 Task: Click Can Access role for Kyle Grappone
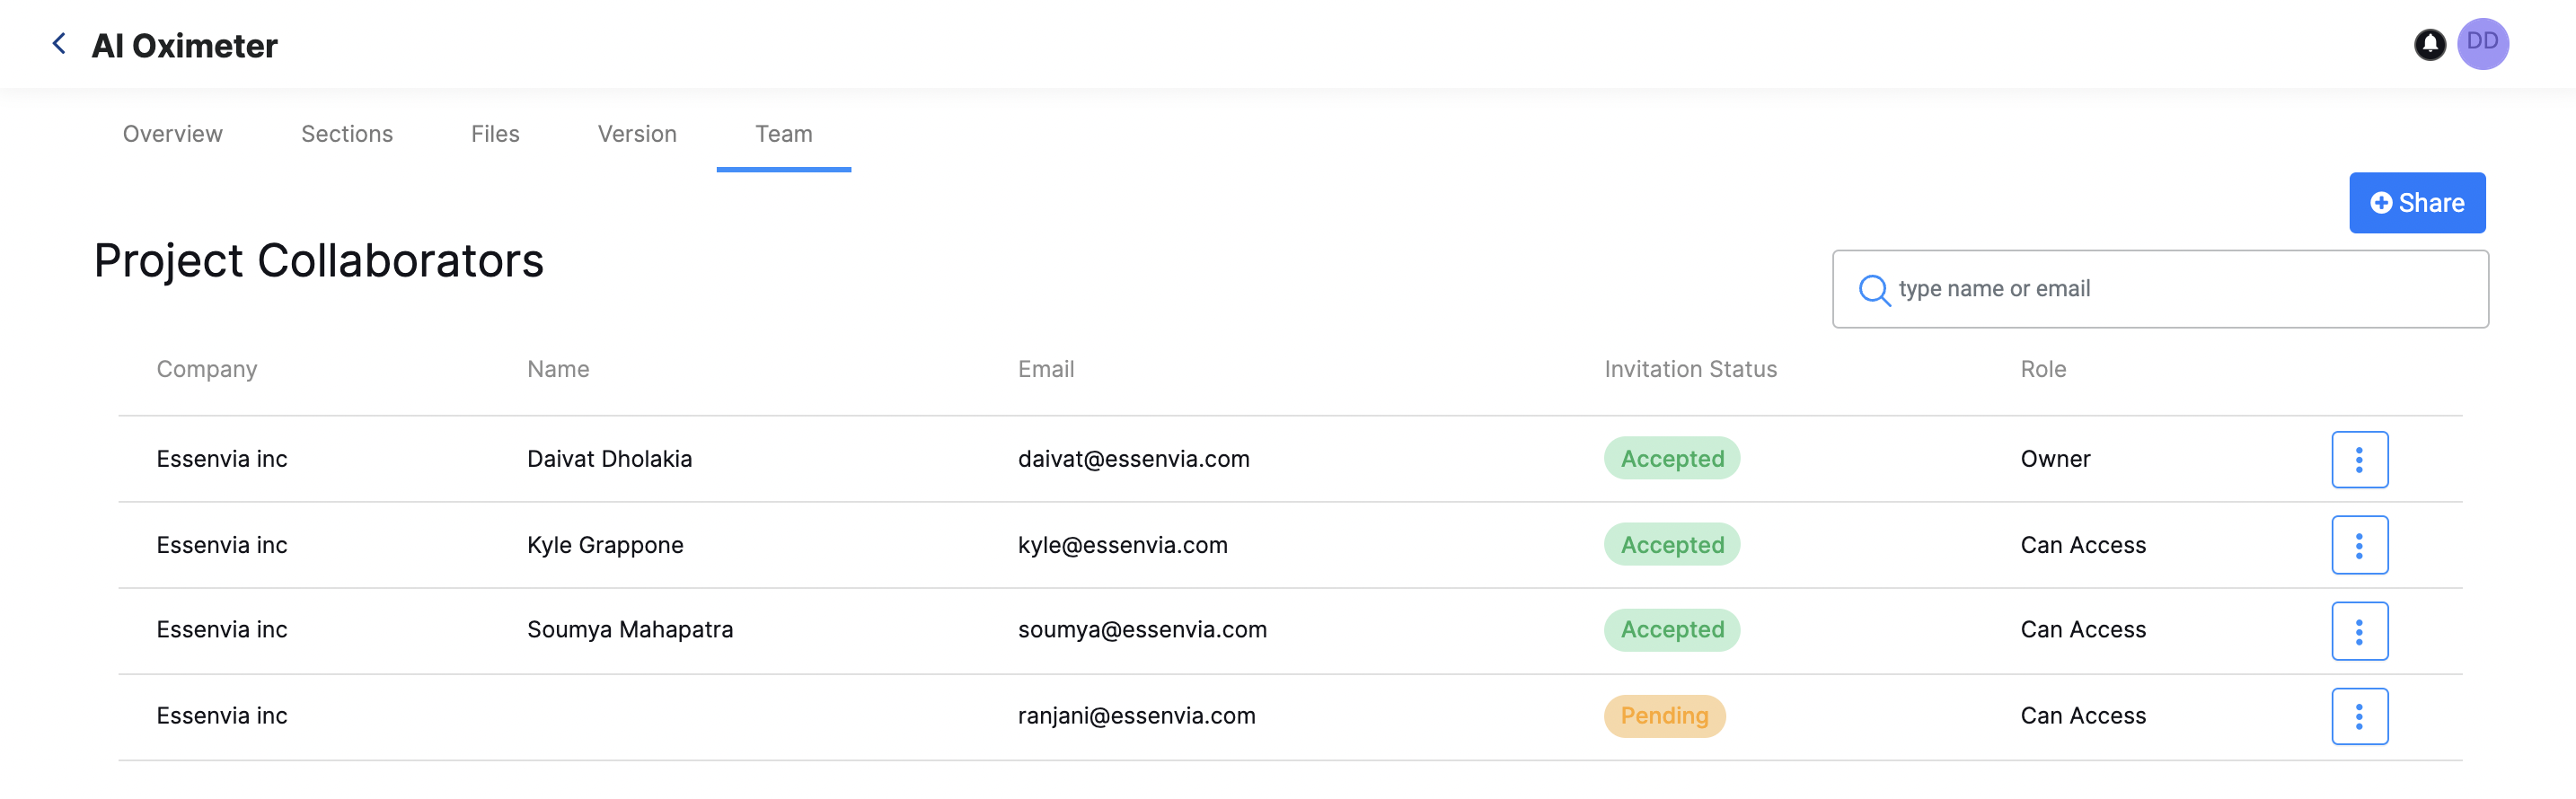point(2083,545)
